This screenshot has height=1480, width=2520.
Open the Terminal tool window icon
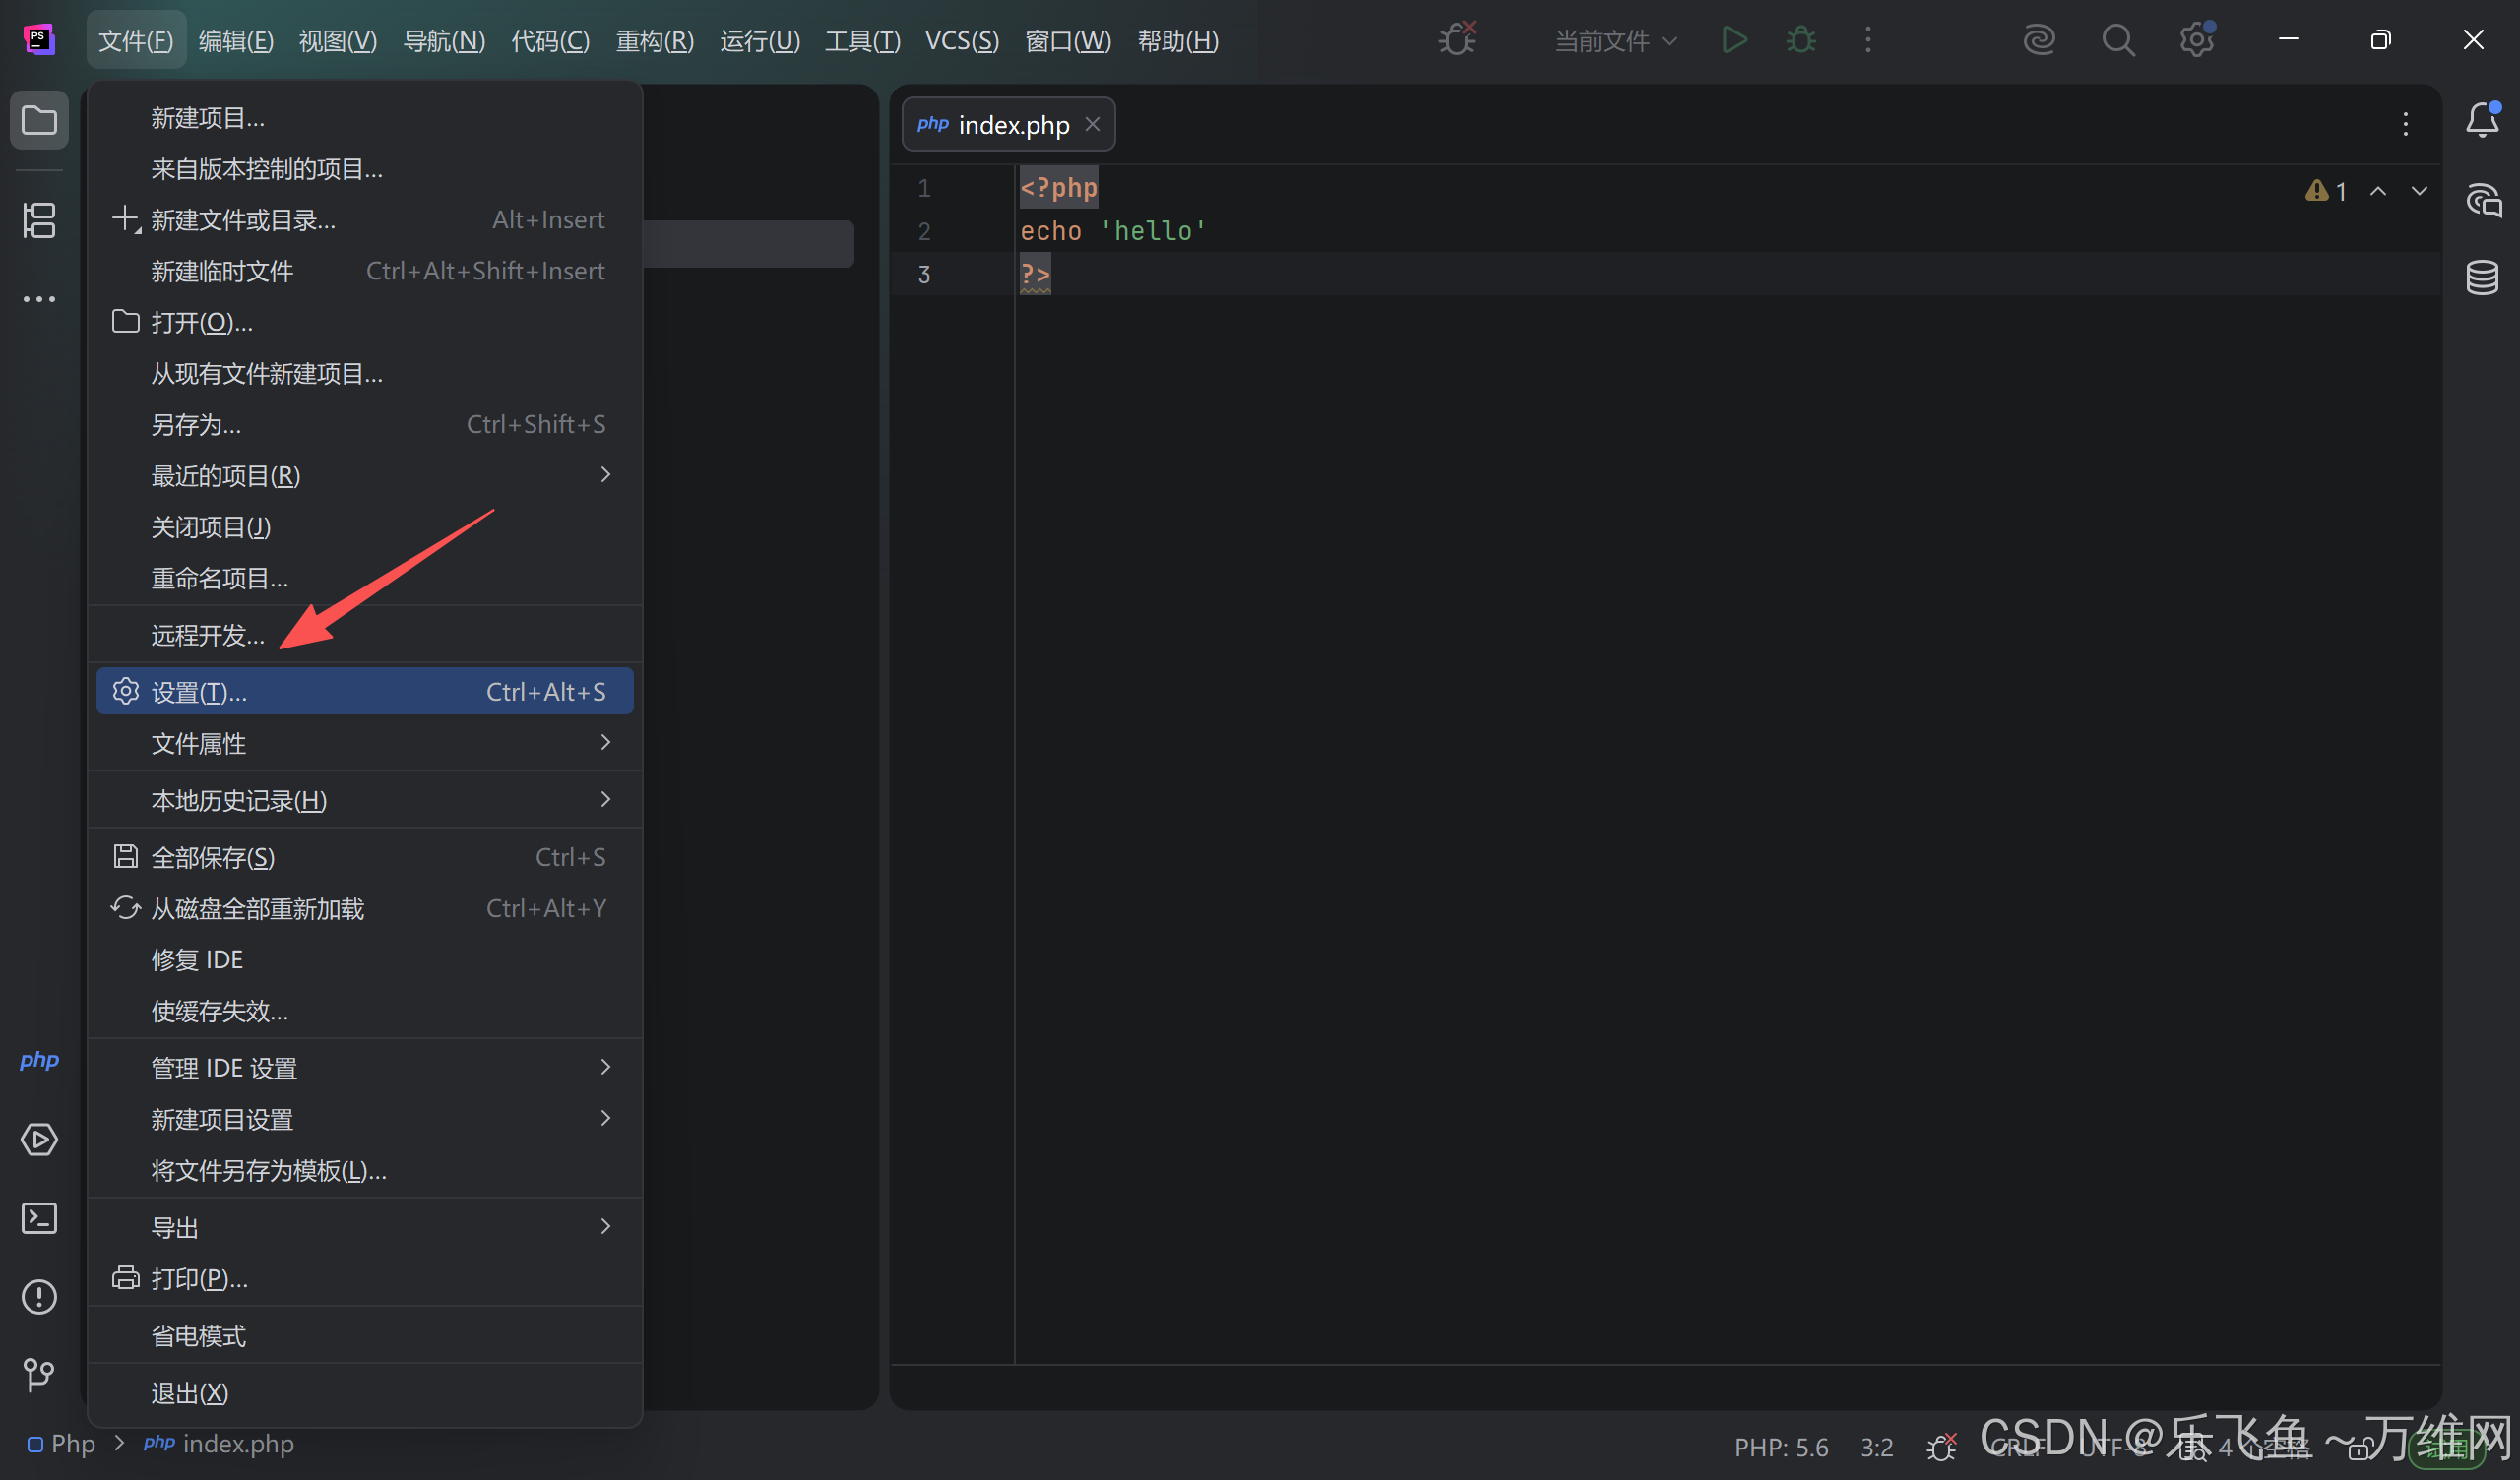pos(39,1218)
